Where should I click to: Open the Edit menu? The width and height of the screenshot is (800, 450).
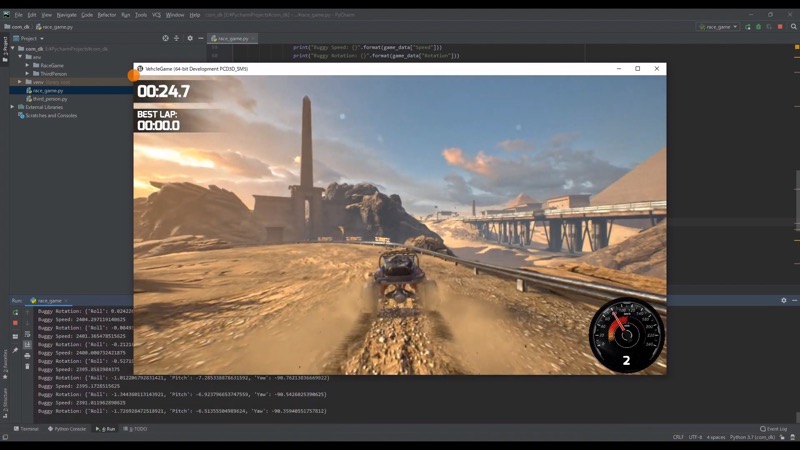tap(32, 15)
